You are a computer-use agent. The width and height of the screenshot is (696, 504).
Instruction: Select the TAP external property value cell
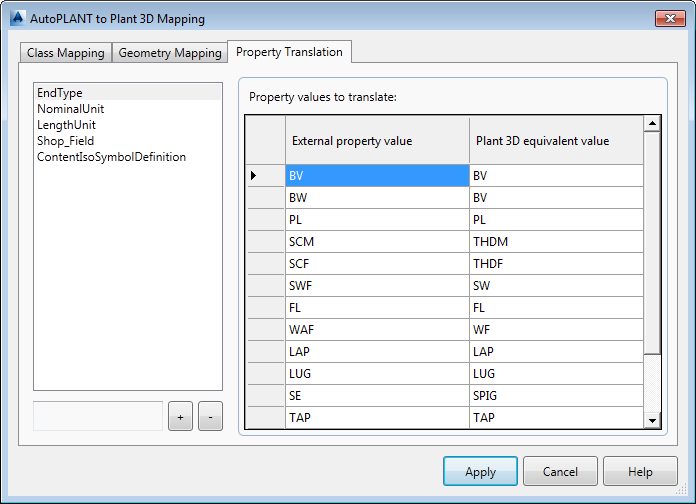pyautogui.click(x=377, y=417)
